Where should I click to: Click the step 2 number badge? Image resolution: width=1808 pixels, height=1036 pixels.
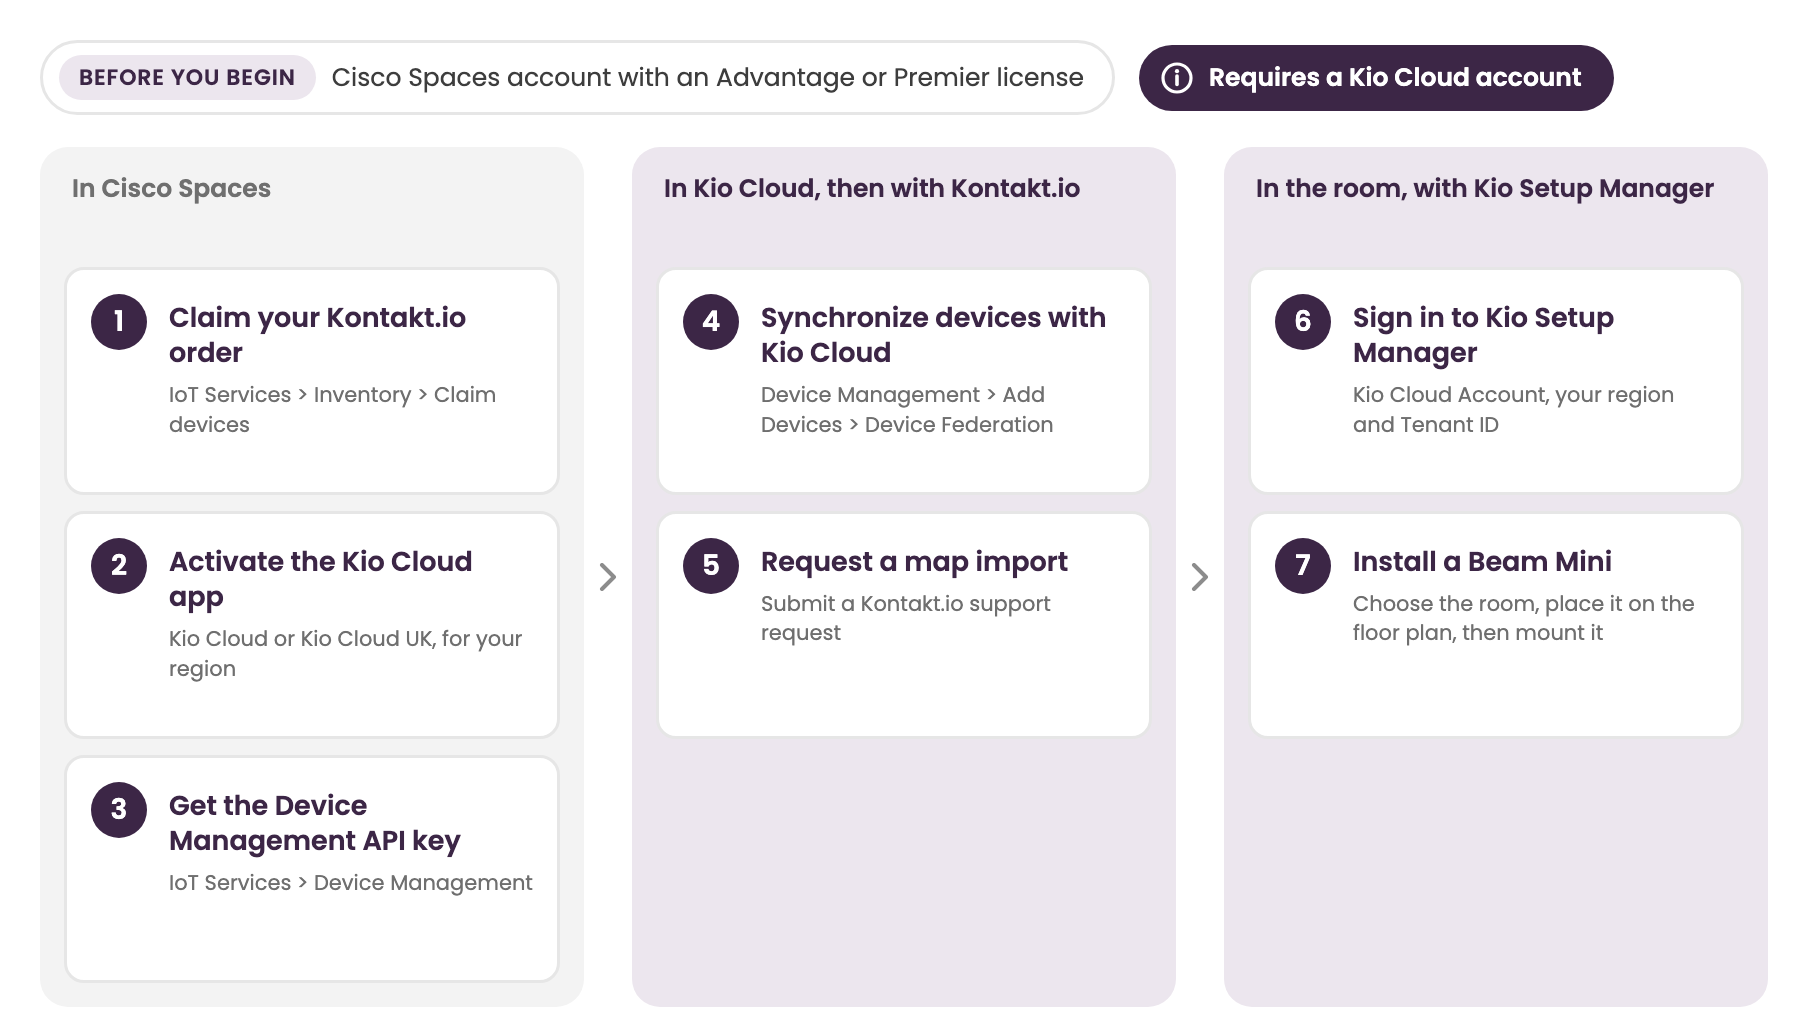click(119, 566)
